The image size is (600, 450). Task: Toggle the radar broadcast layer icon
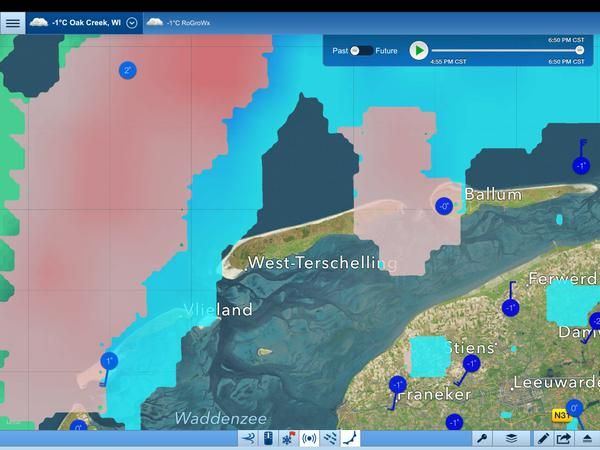point(309,439)
